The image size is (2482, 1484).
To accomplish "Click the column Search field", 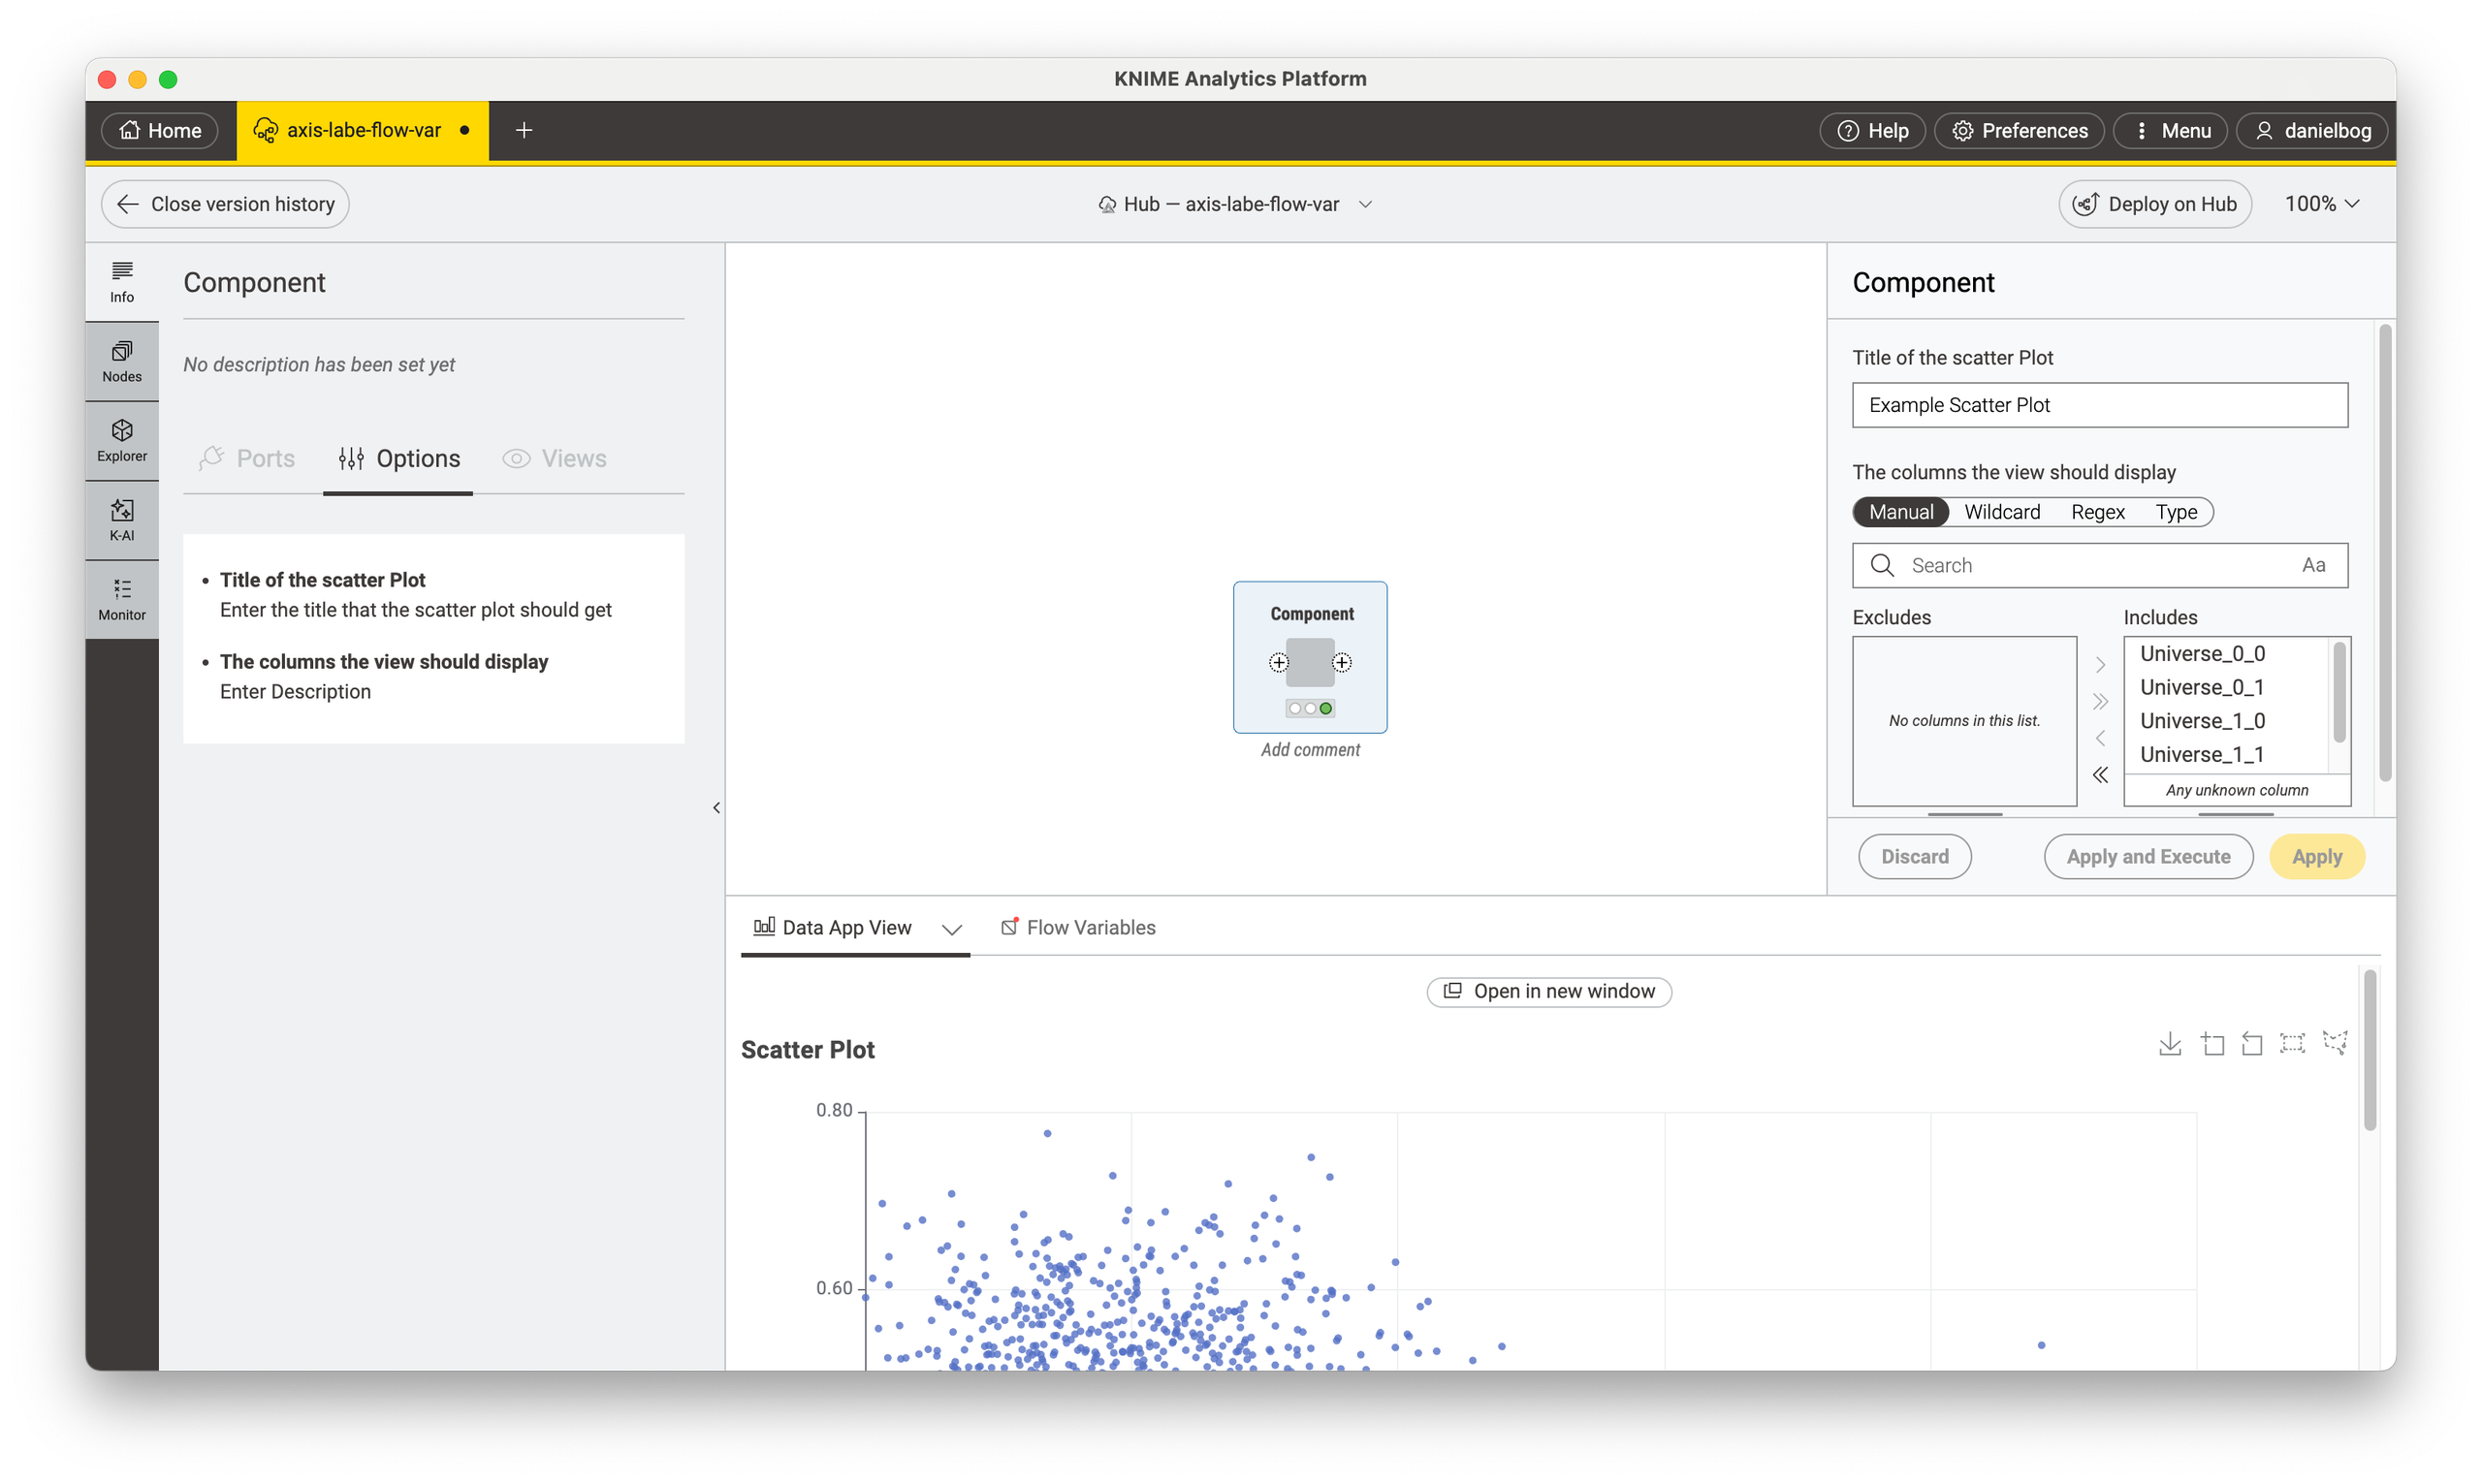I will tap(2100, 566).
